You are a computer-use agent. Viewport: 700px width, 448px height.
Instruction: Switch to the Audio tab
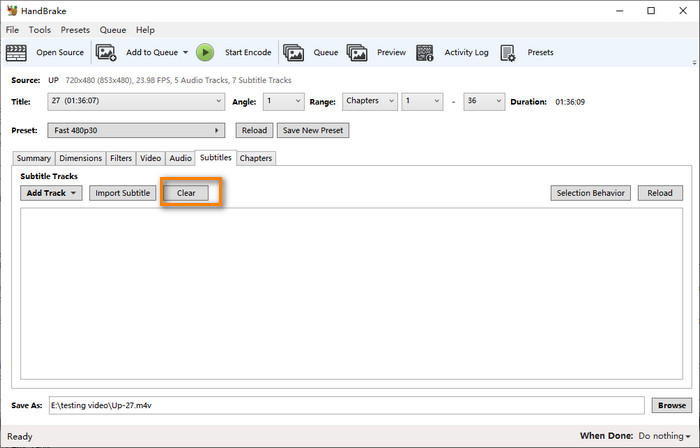[180, 158]
